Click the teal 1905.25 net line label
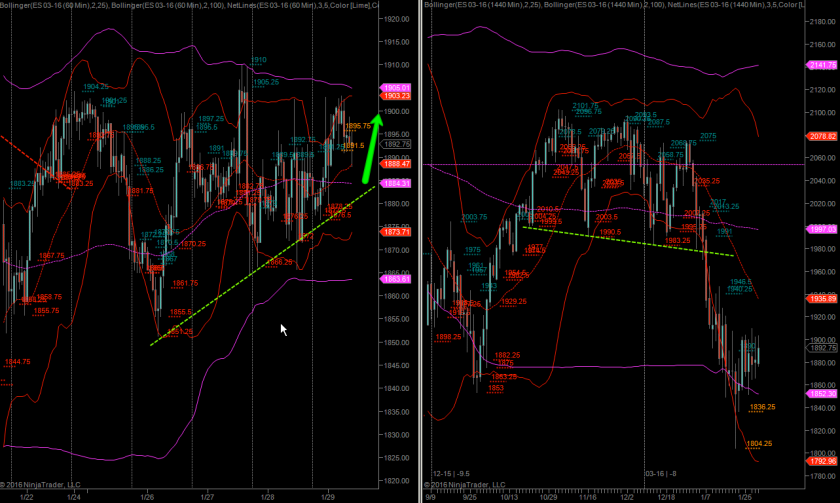 266,82
